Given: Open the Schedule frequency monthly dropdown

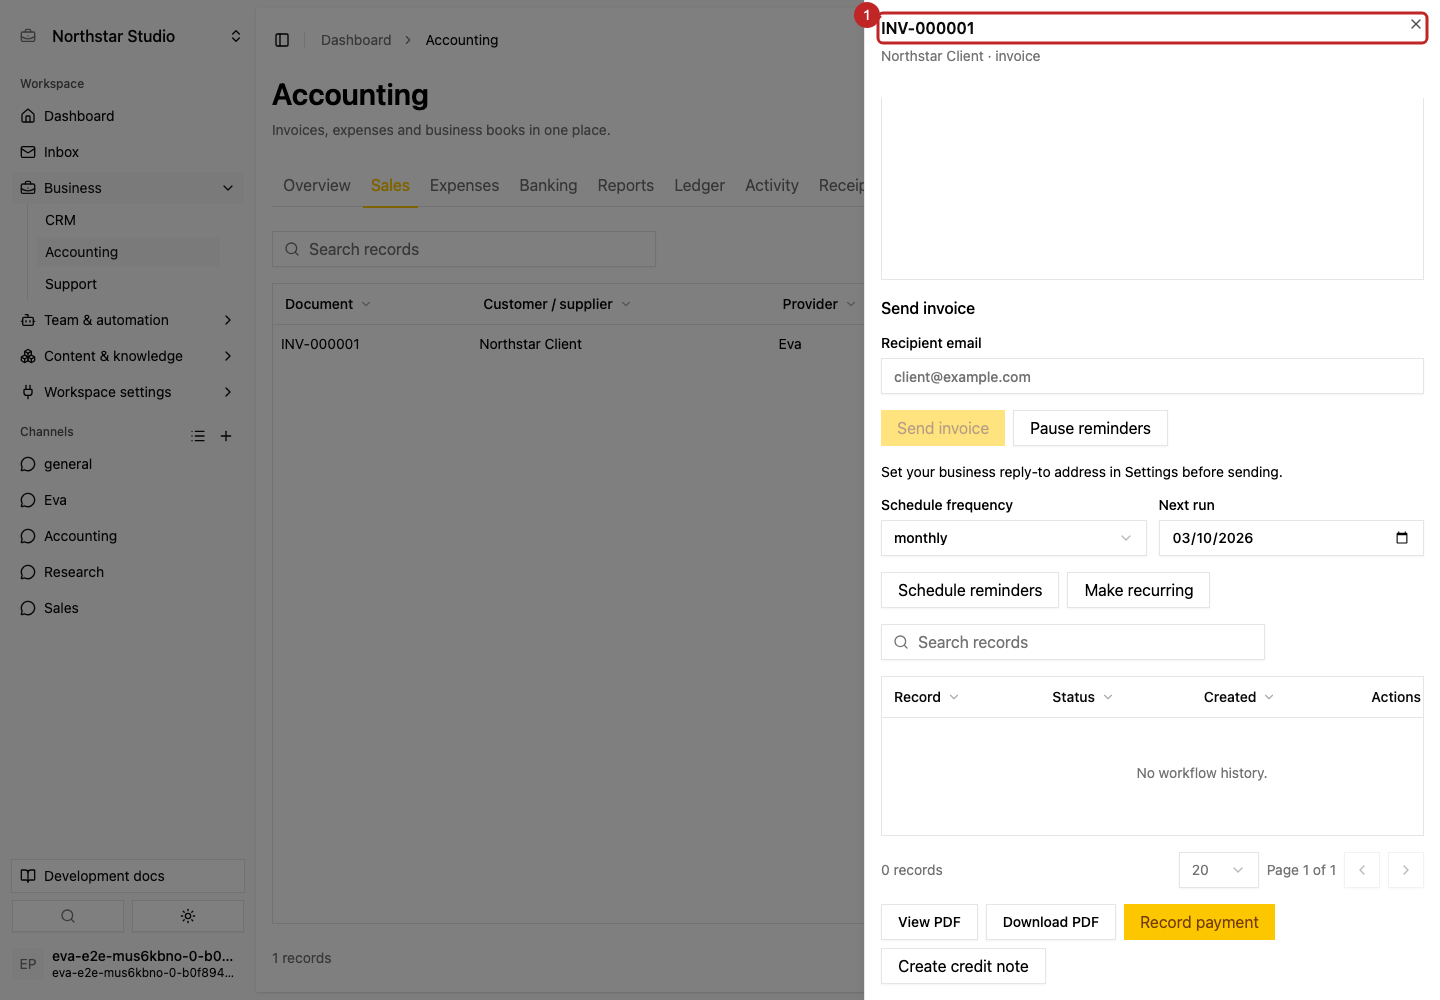Looking at the screenshot, I should 1013,538.
